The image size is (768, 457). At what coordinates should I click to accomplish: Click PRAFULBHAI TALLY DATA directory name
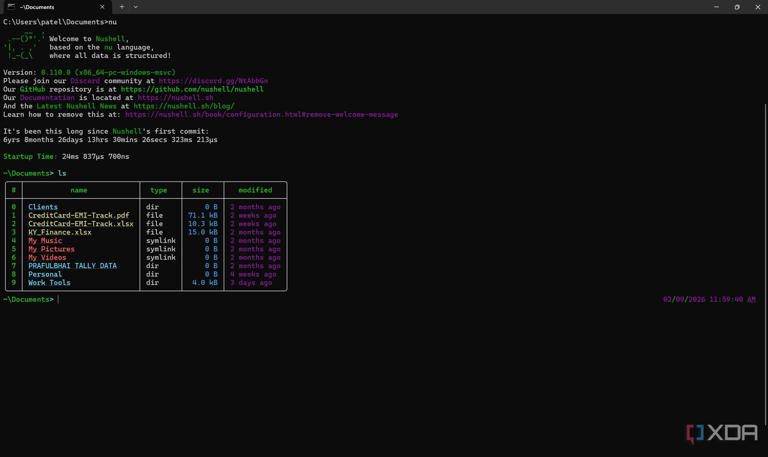pyautogui.click(x=72, y=265)
